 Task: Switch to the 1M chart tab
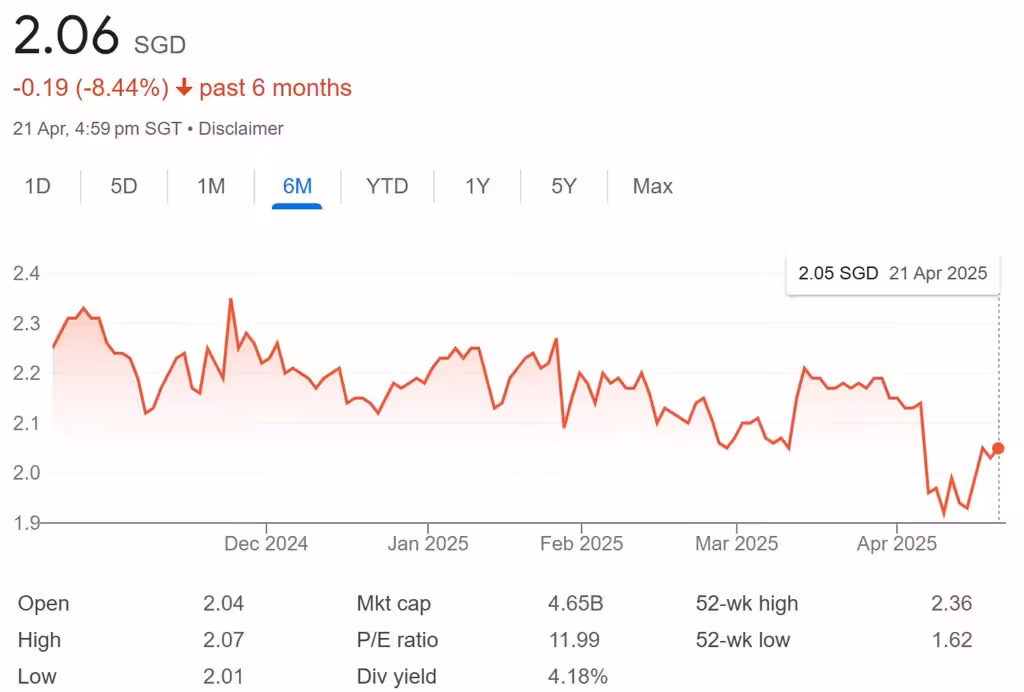[210, 186]
